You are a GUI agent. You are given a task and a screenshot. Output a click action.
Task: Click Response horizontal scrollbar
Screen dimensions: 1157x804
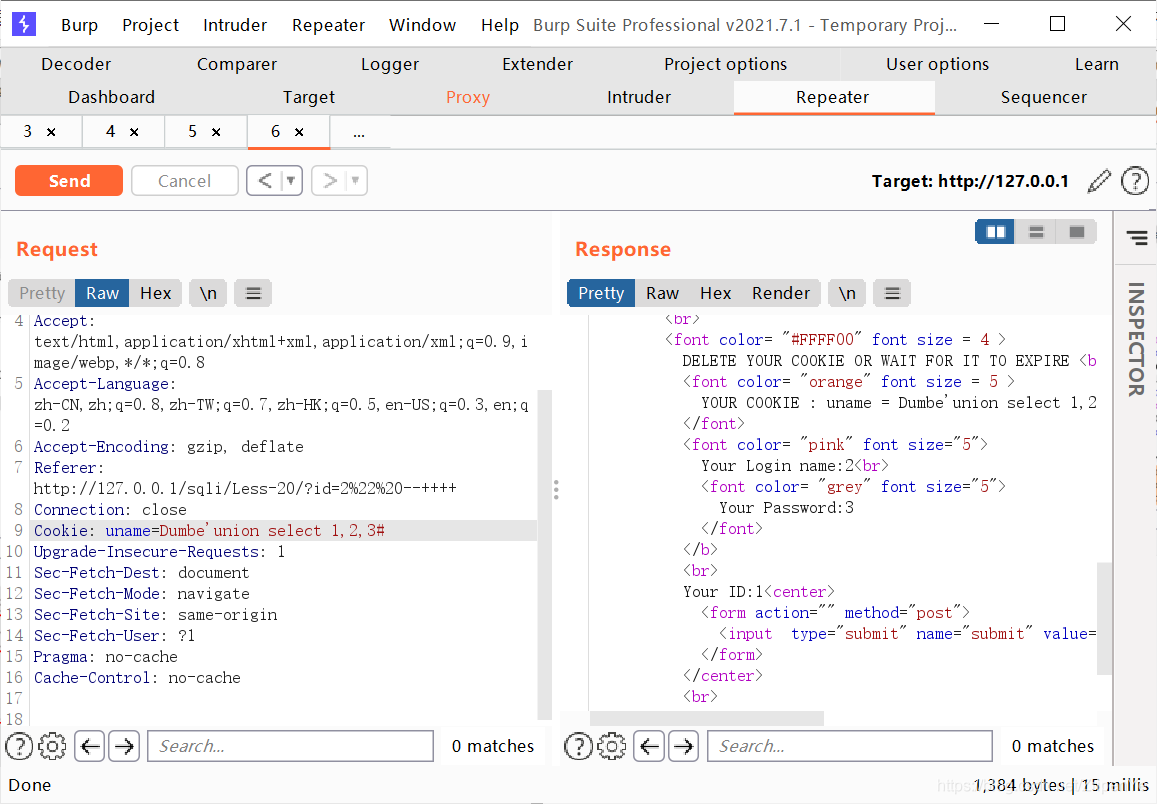[x=707, y=718]
